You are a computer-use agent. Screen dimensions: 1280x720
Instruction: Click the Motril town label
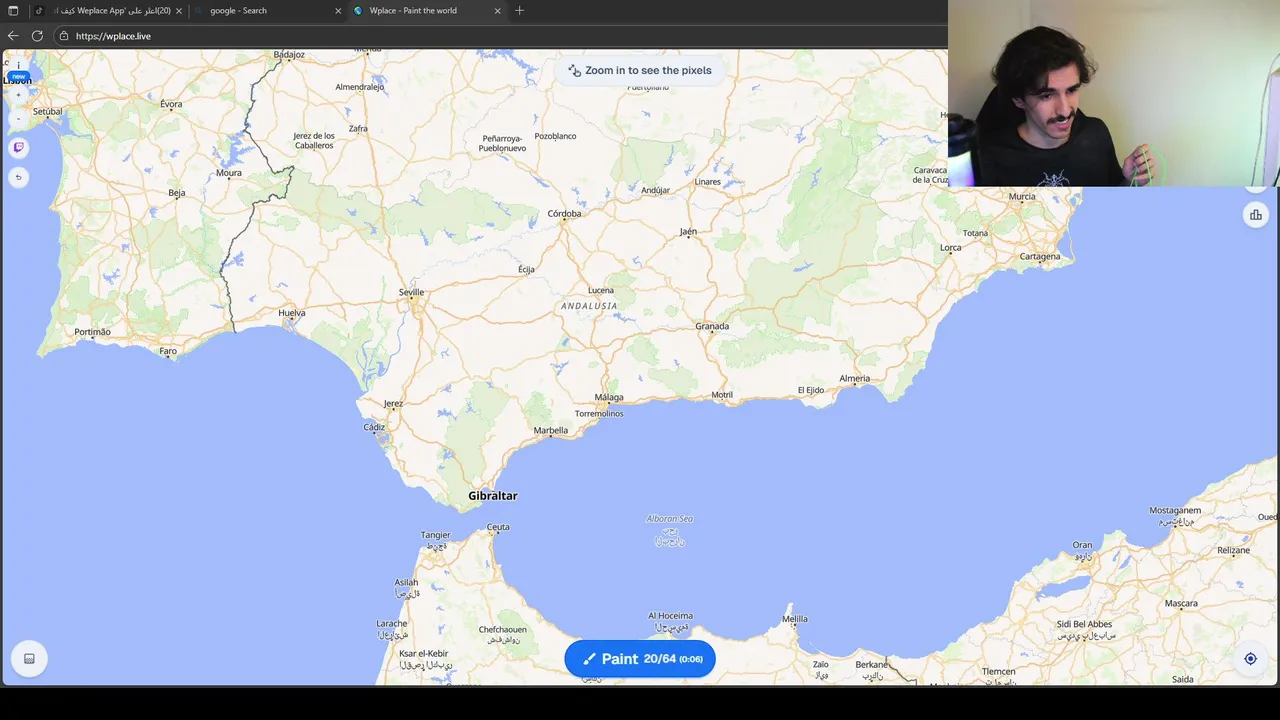click(722, 395)
